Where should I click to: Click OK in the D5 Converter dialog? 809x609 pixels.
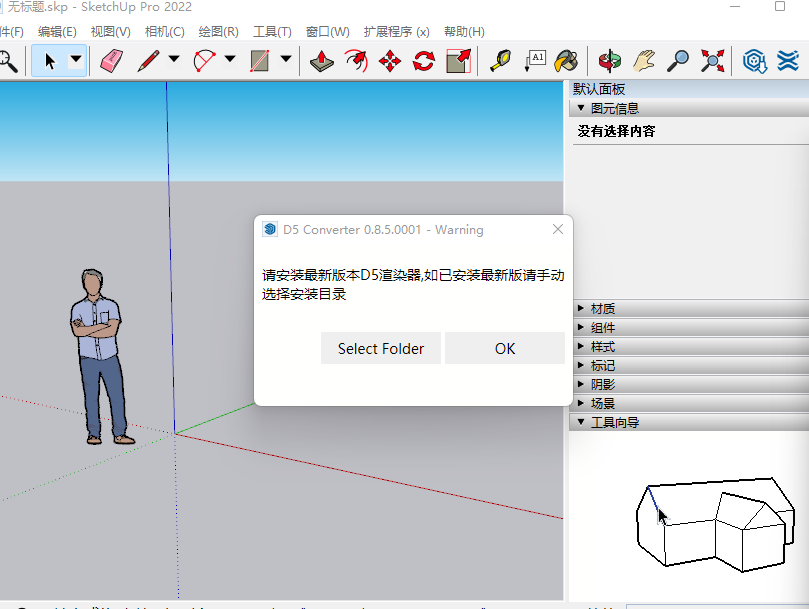click(x=505, y=348)
